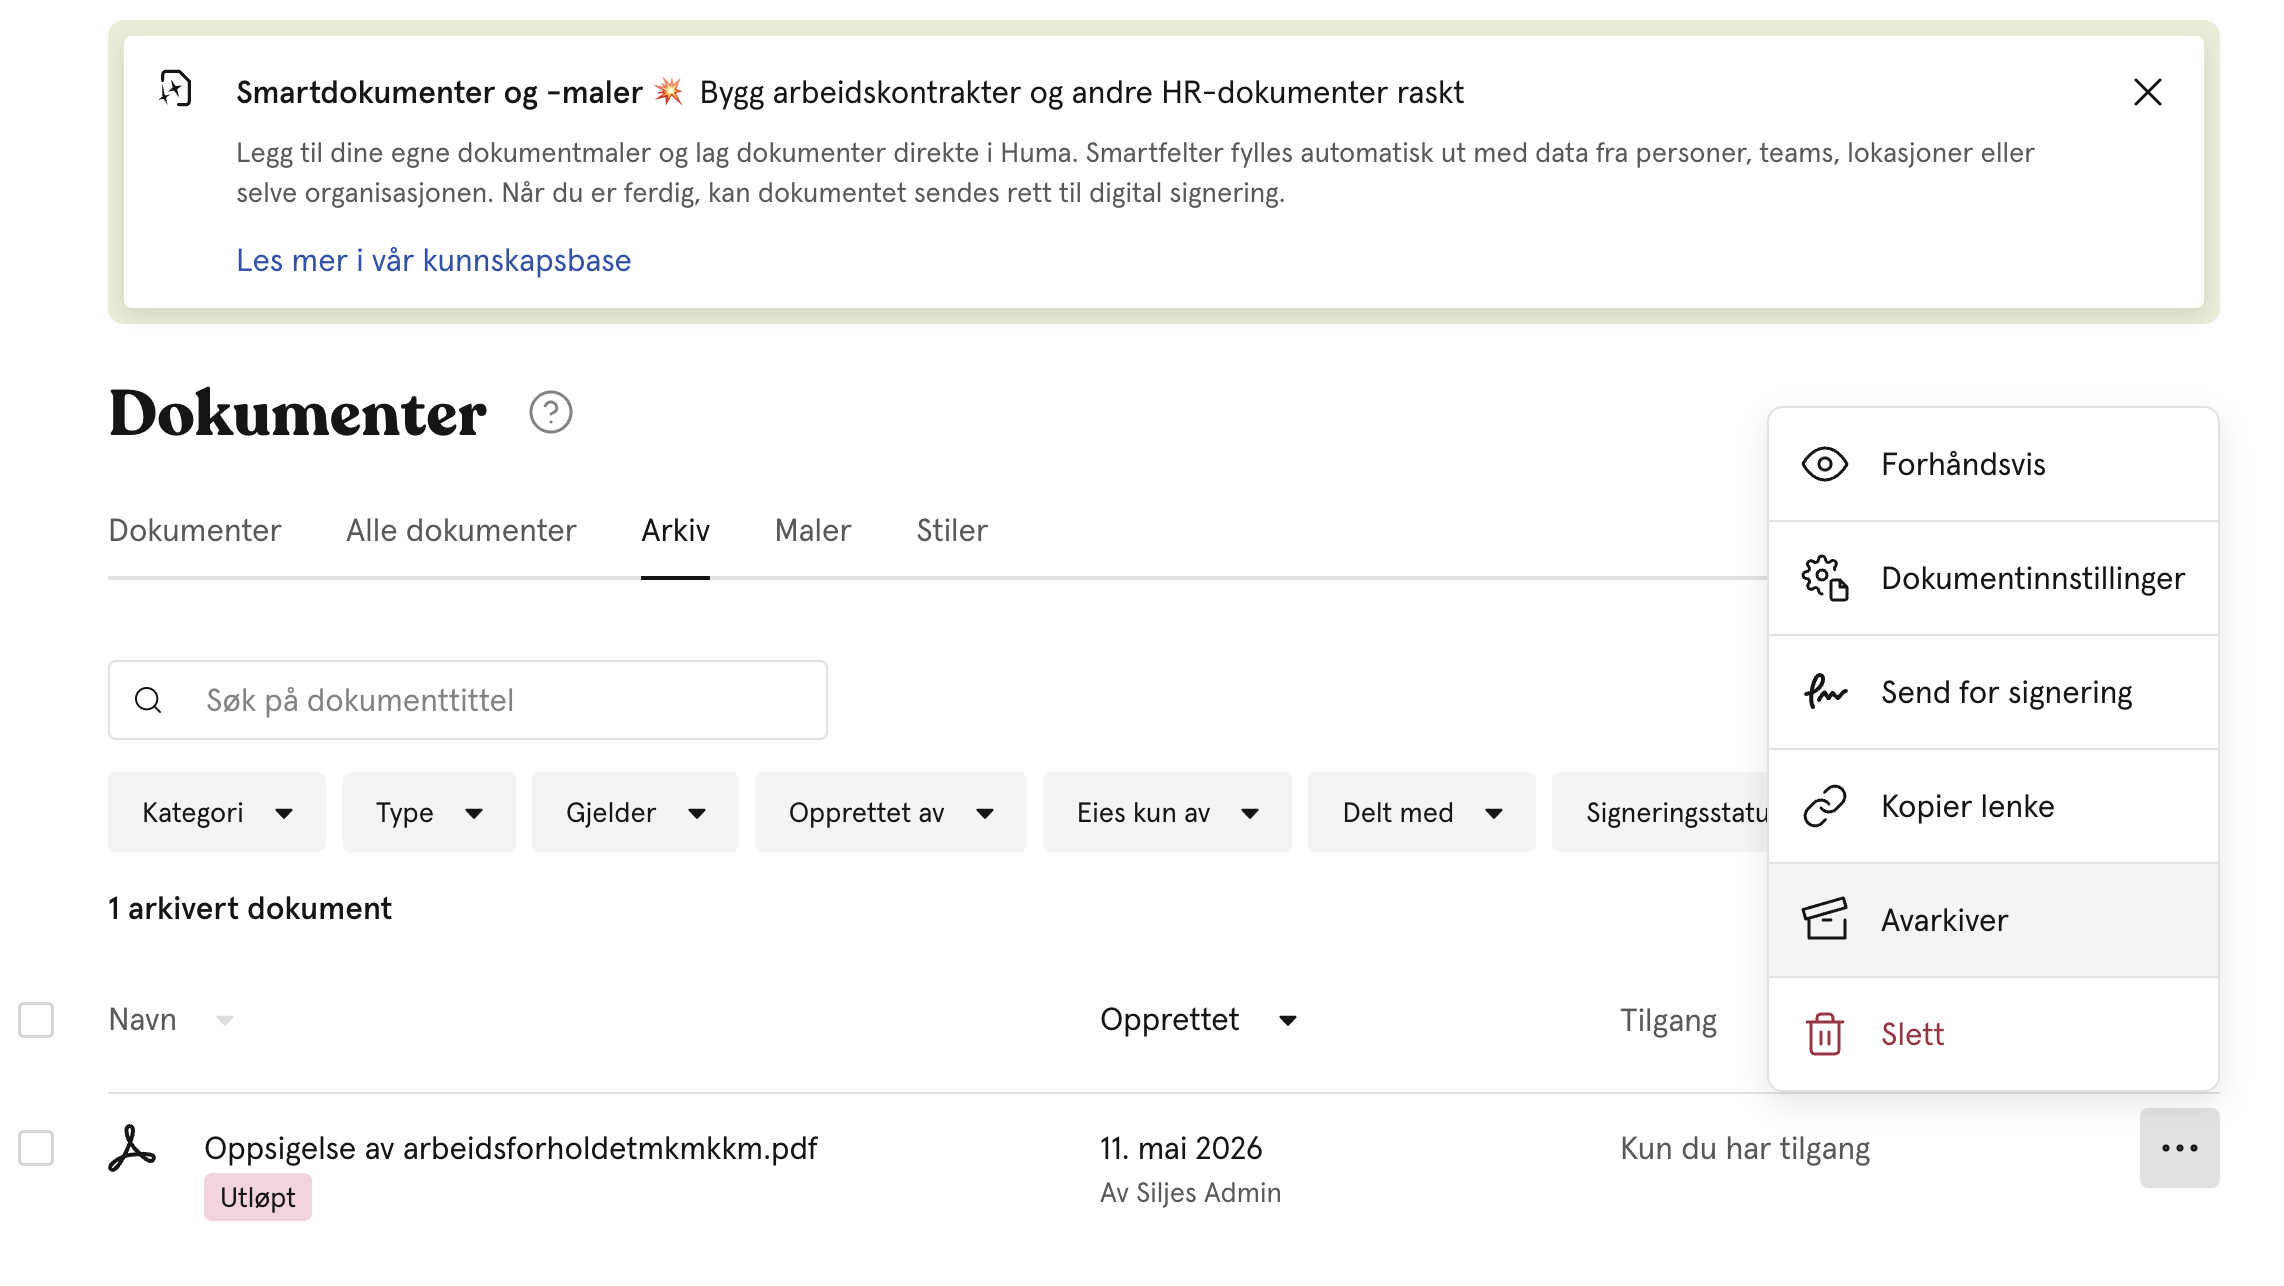Click the red trash icon for Slett
This screenshot has width=2284, height=1286.
(1824, 1034)
